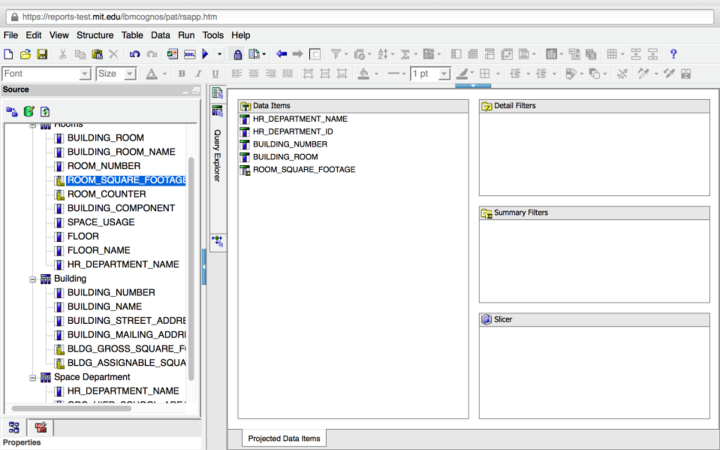Click the Run report play icon
This screenshot has width=720, height=450.
click(206, 54)
